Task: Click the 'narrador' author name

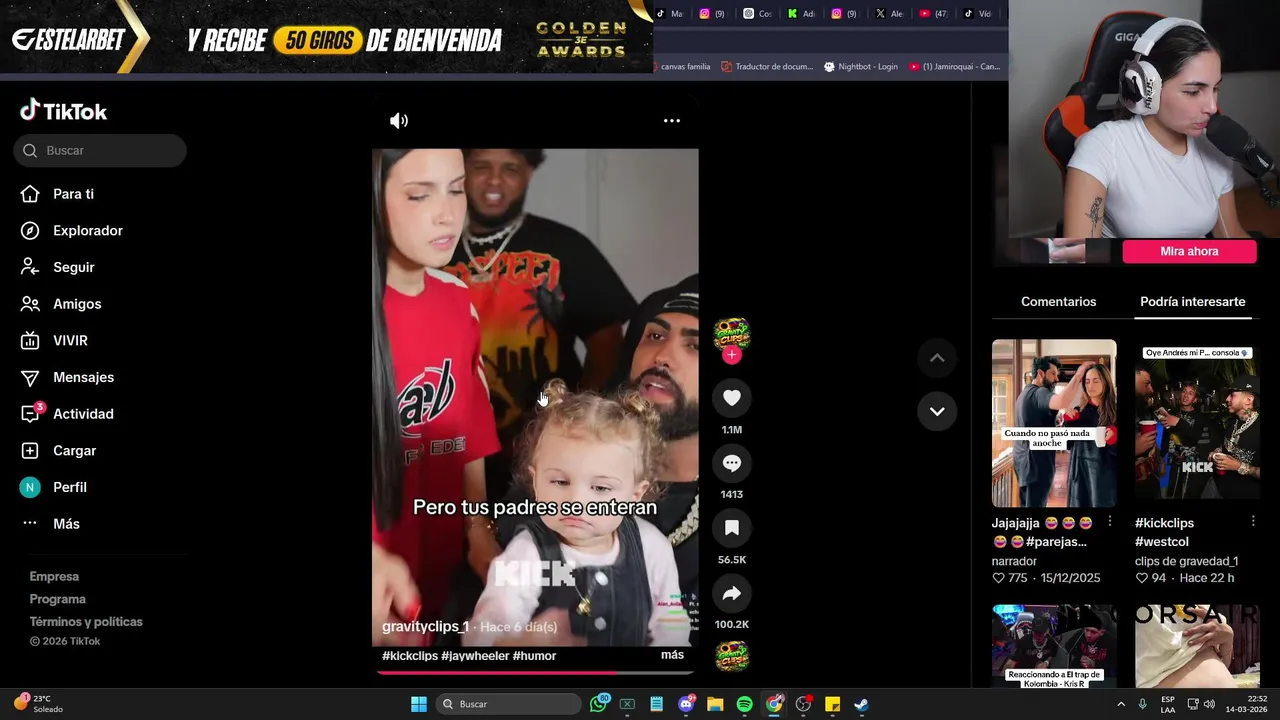Action: tap(1014, 561)
